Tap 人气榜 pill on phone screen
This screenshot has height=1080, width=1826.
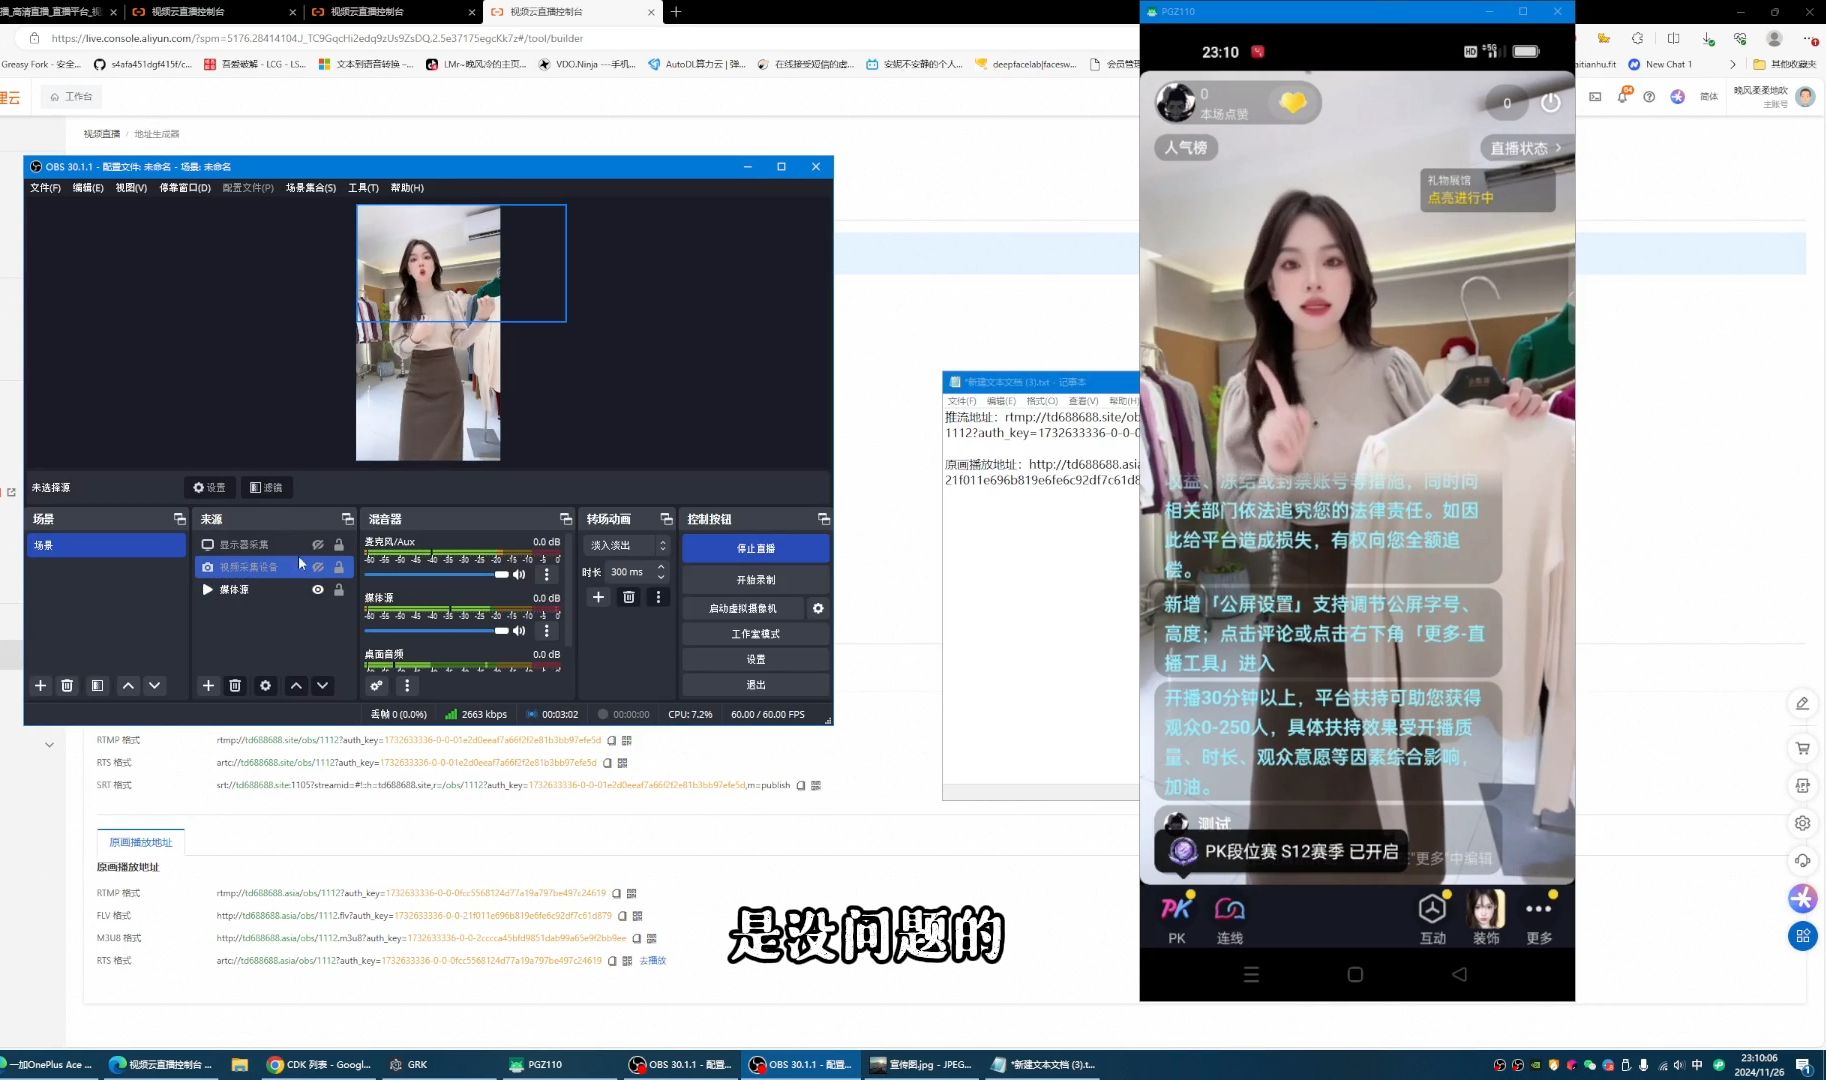pyautogui.click(x=1186, y=148)
